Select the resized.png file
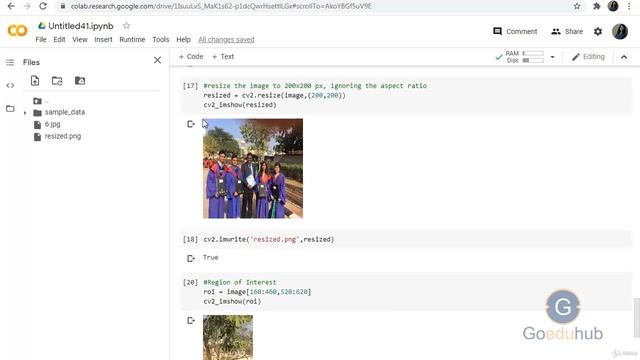Viewport: 640px width, 360px height. 62,136
